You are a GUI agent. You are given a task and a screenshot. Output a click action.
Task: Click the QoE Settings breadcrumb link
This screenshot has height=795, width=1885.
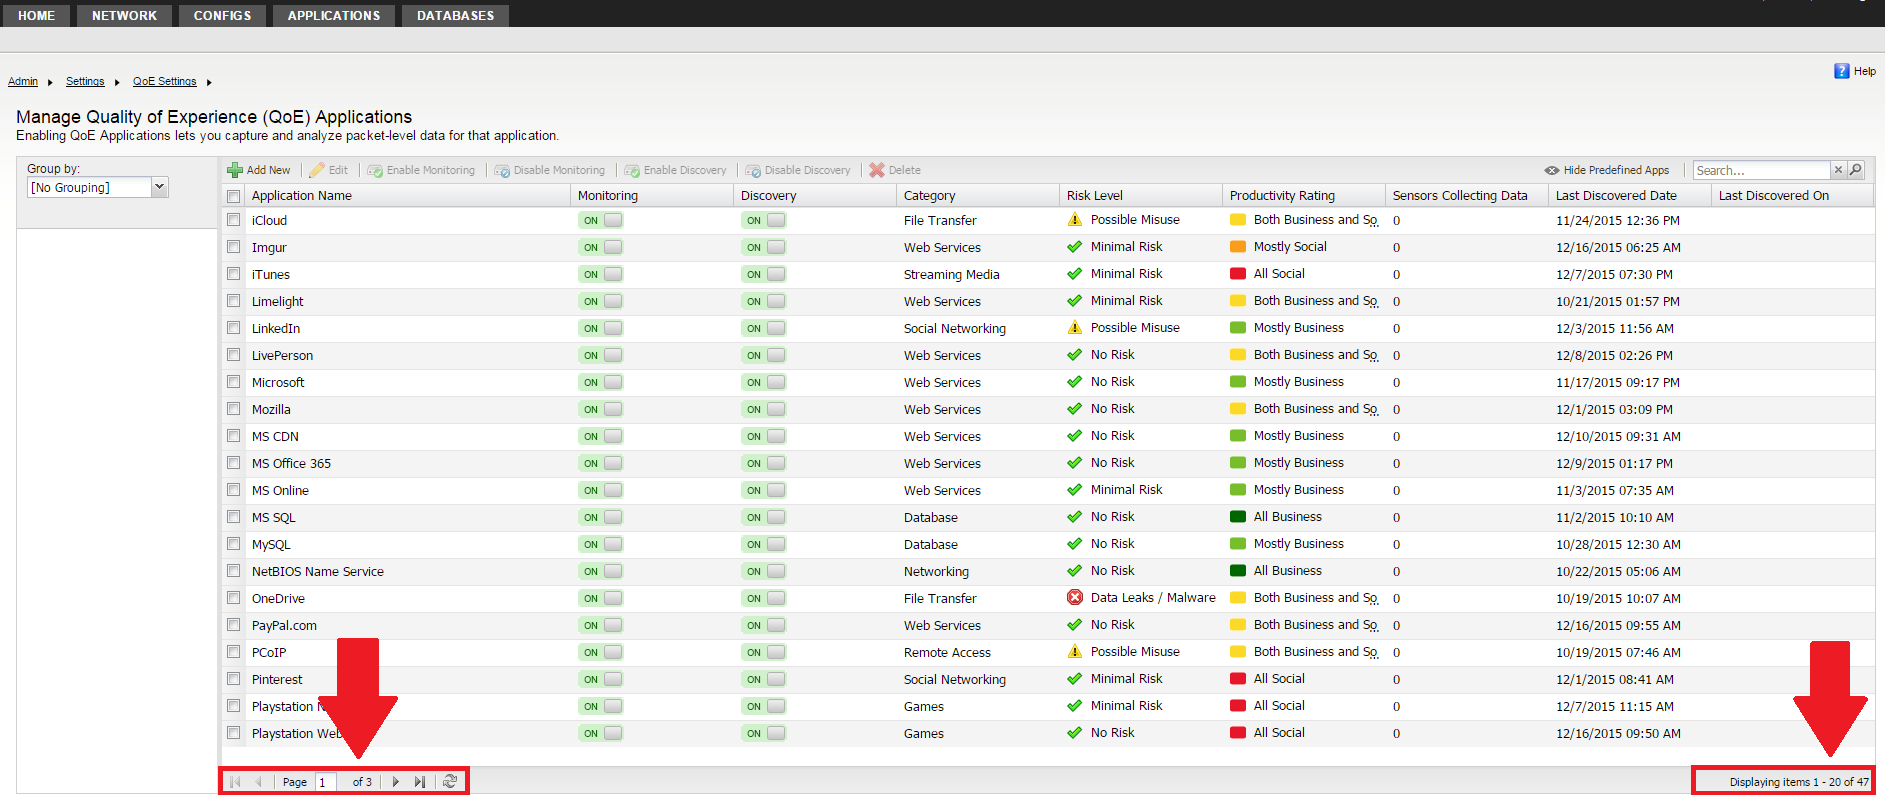165,82
